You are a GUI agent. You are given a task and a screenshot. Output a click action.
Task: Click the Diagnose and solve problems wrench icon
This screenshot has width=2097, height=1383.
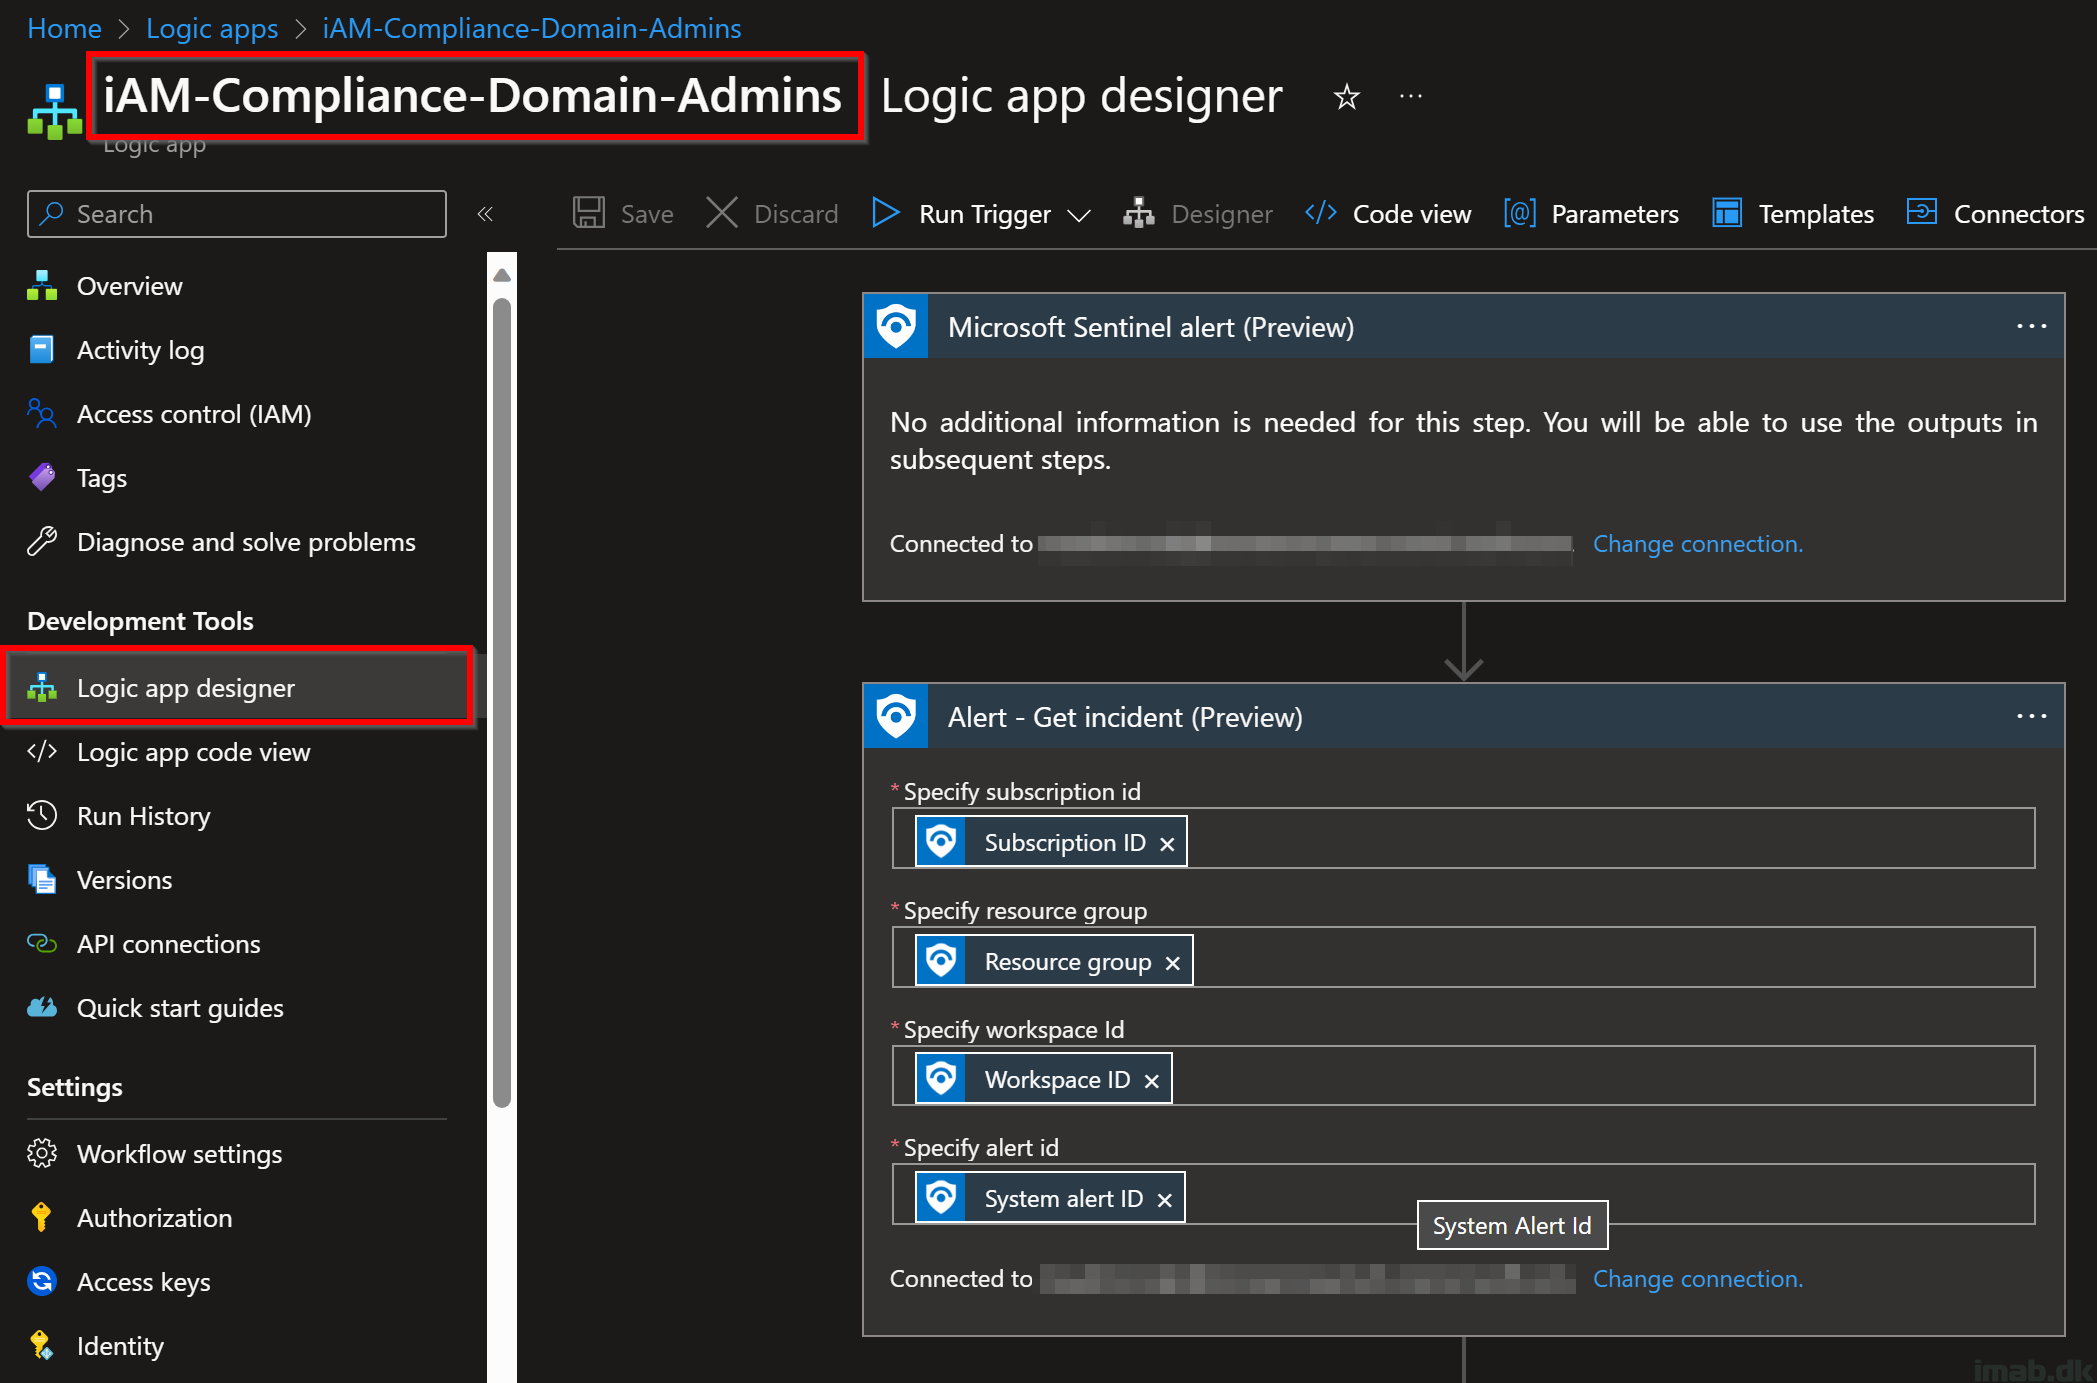pos(42,542)
